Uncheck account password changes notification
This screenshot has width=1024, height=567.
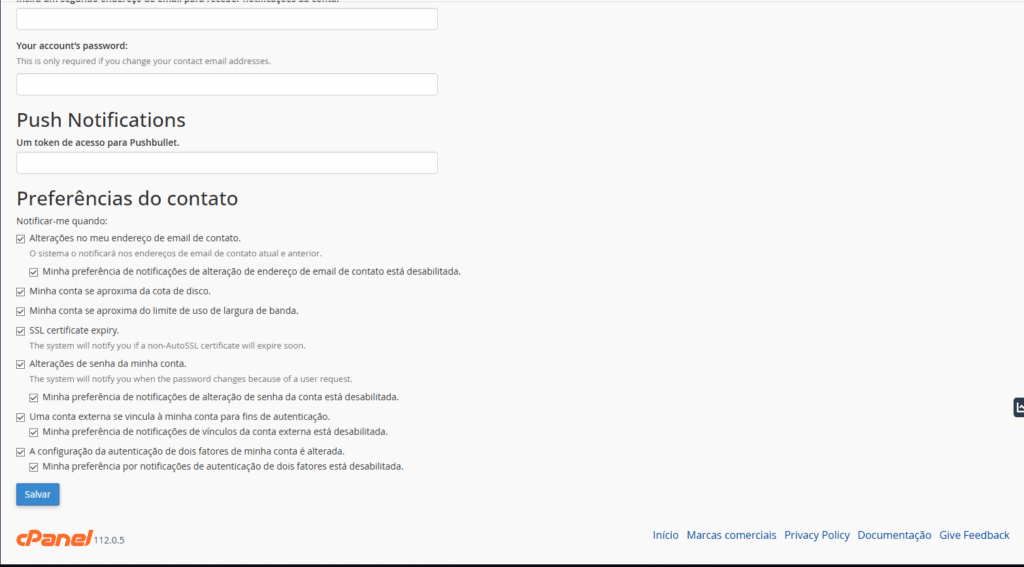point(21,364)
